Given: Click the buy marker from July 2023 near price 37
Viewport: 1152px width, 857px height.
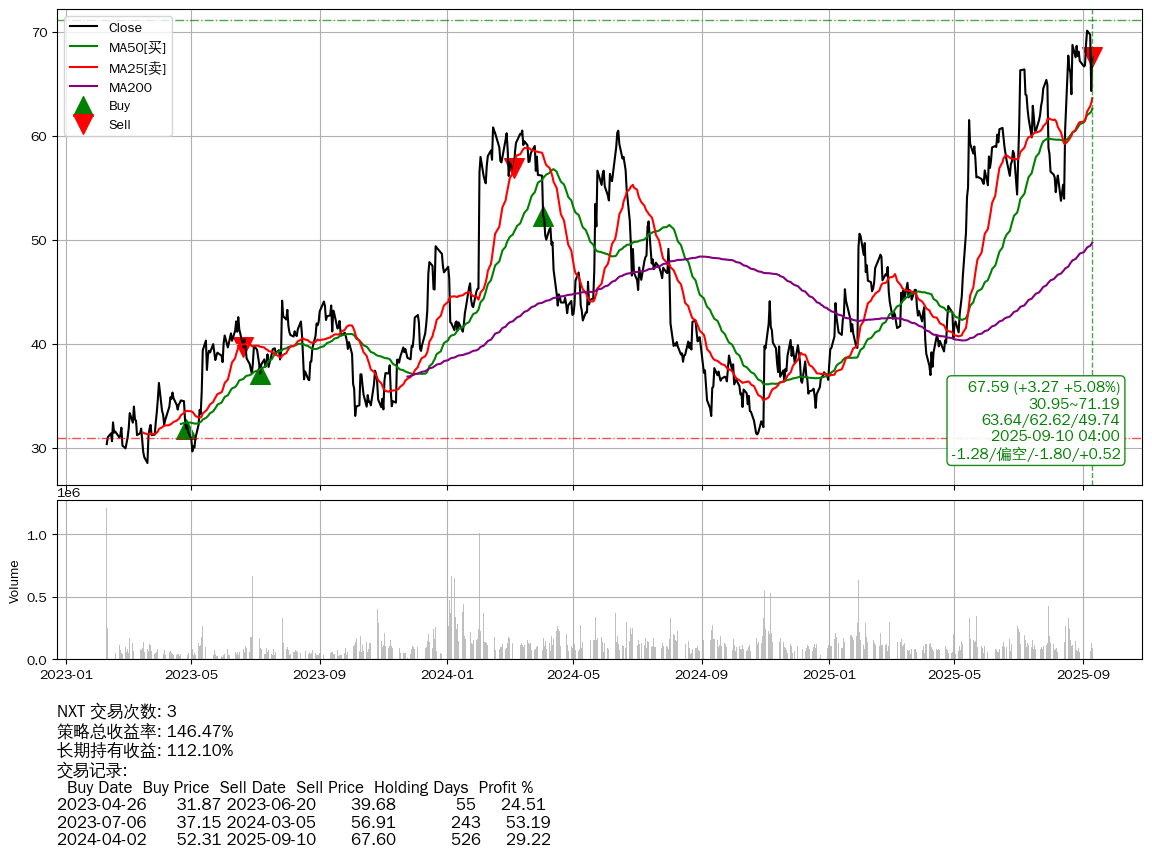Looking at the screenshot, I should pos(260,374).
